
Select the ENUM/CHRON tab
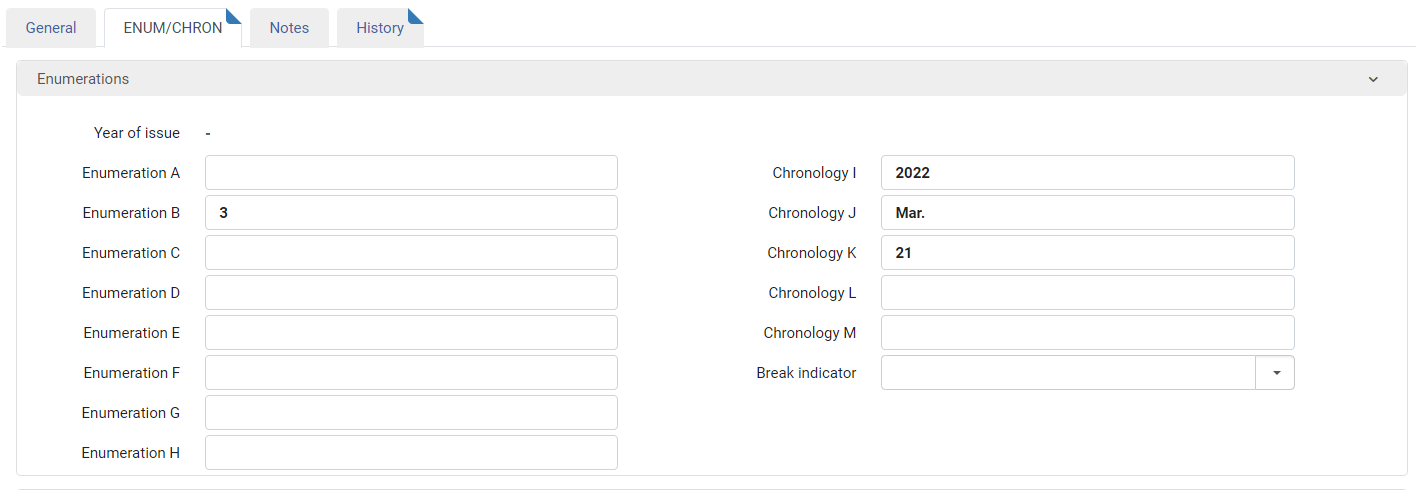click(x=173, y=28)
